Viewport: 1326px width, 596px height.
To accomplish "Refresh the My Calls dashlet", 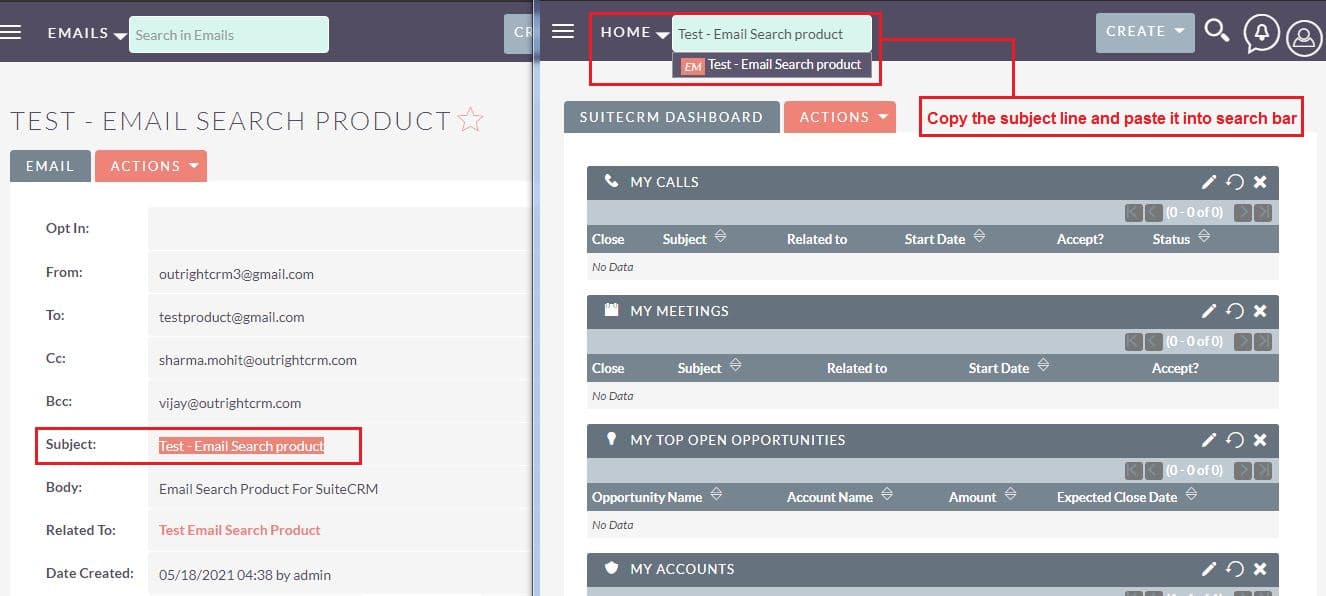I will (1235, 182).
